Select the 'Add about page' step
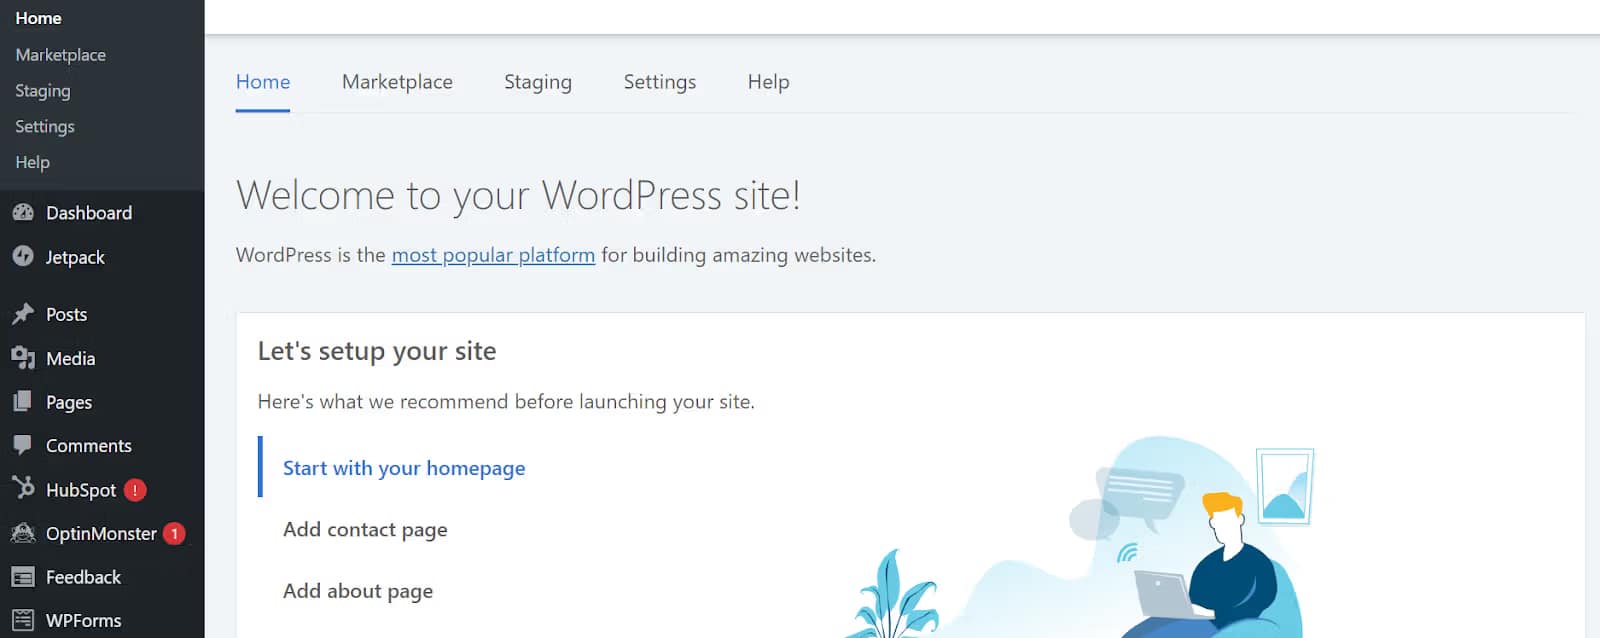1600x638 pixels. point(358,591)
